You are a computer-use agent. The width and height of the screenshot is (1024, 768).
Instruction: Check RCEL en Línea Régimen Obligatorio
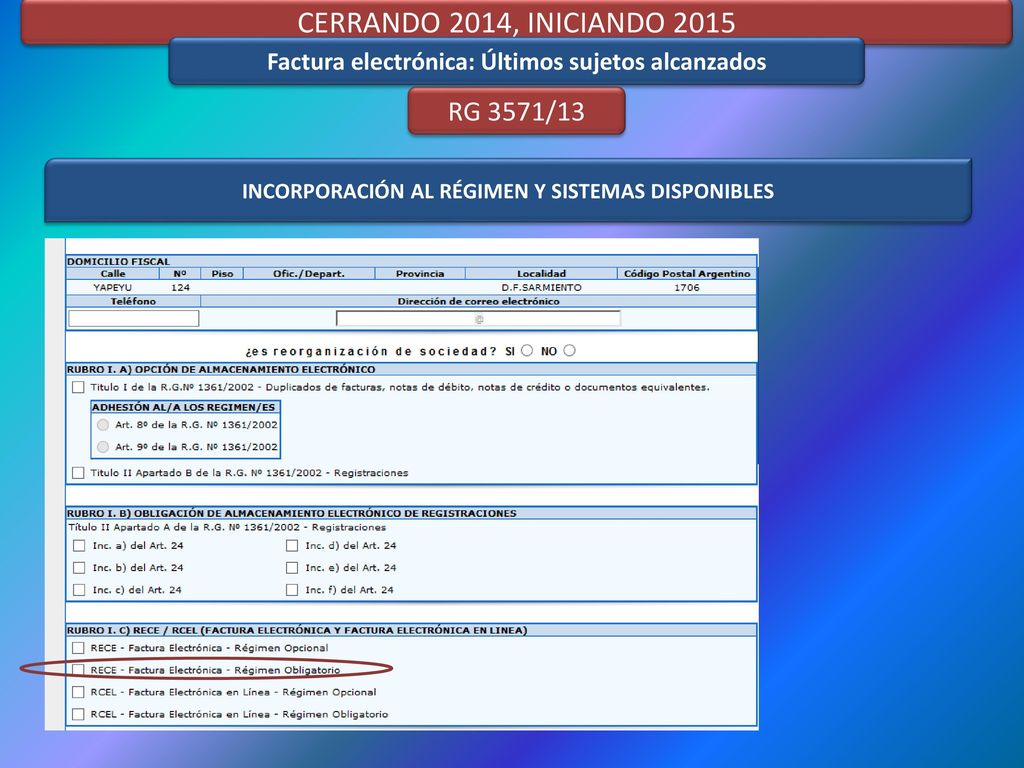tap(78, 714)
